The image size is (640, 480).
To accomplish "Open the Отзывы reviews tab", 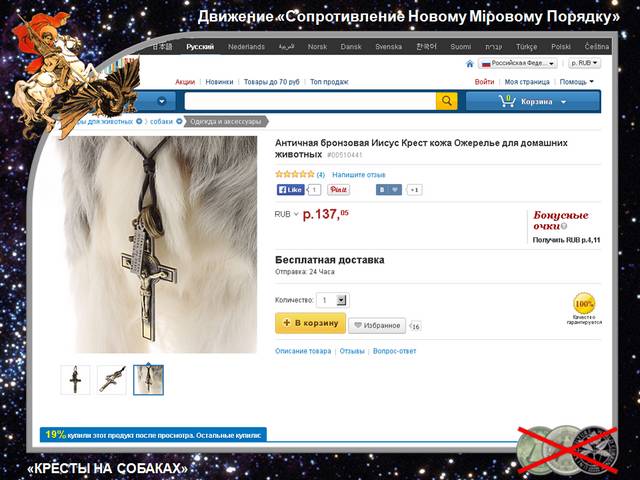I will pos(352,351).
